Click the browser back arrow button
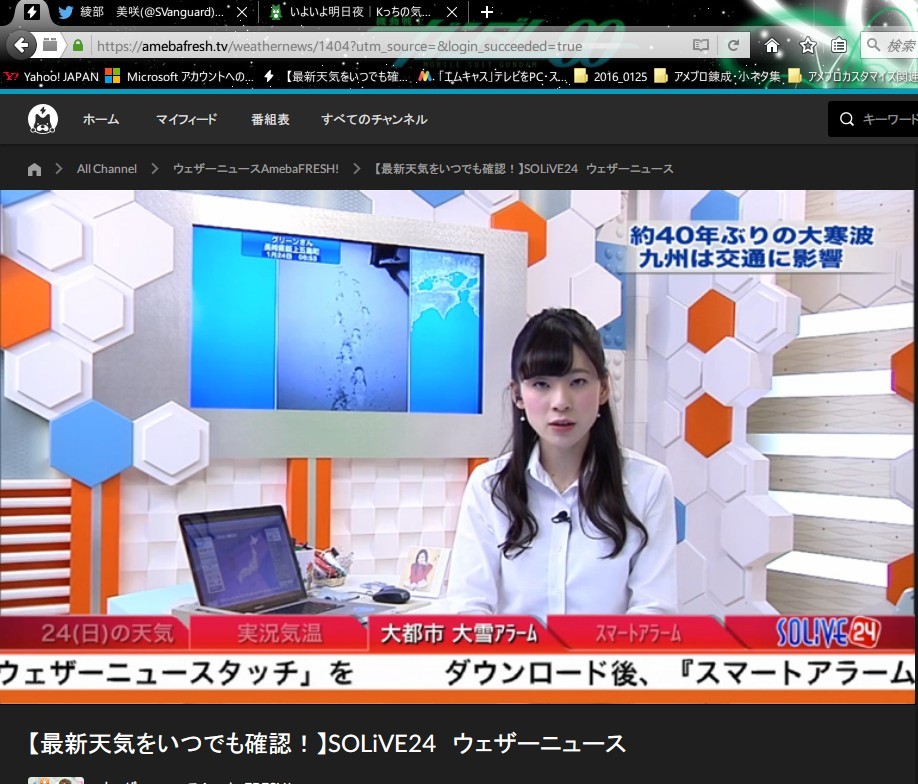Image resolution: width=918 pixels, height=784 pixels. click(22, 45)
